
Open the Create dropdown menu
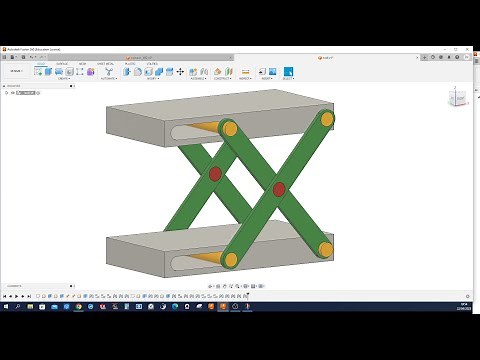[64, 79]
